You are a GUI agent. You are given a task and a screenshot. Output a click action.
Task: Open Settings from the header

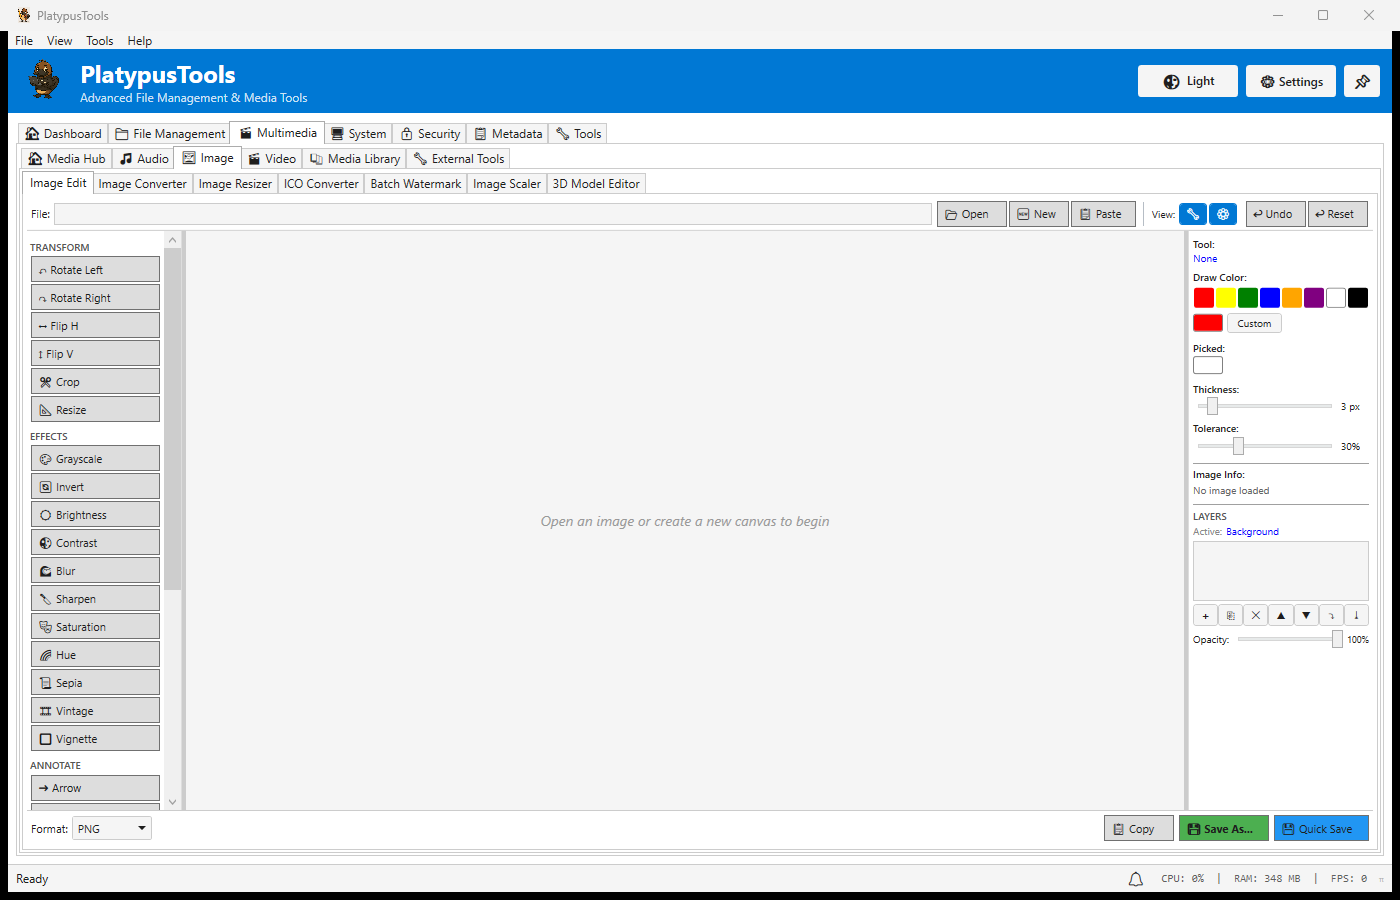(x=1290, y=81)
